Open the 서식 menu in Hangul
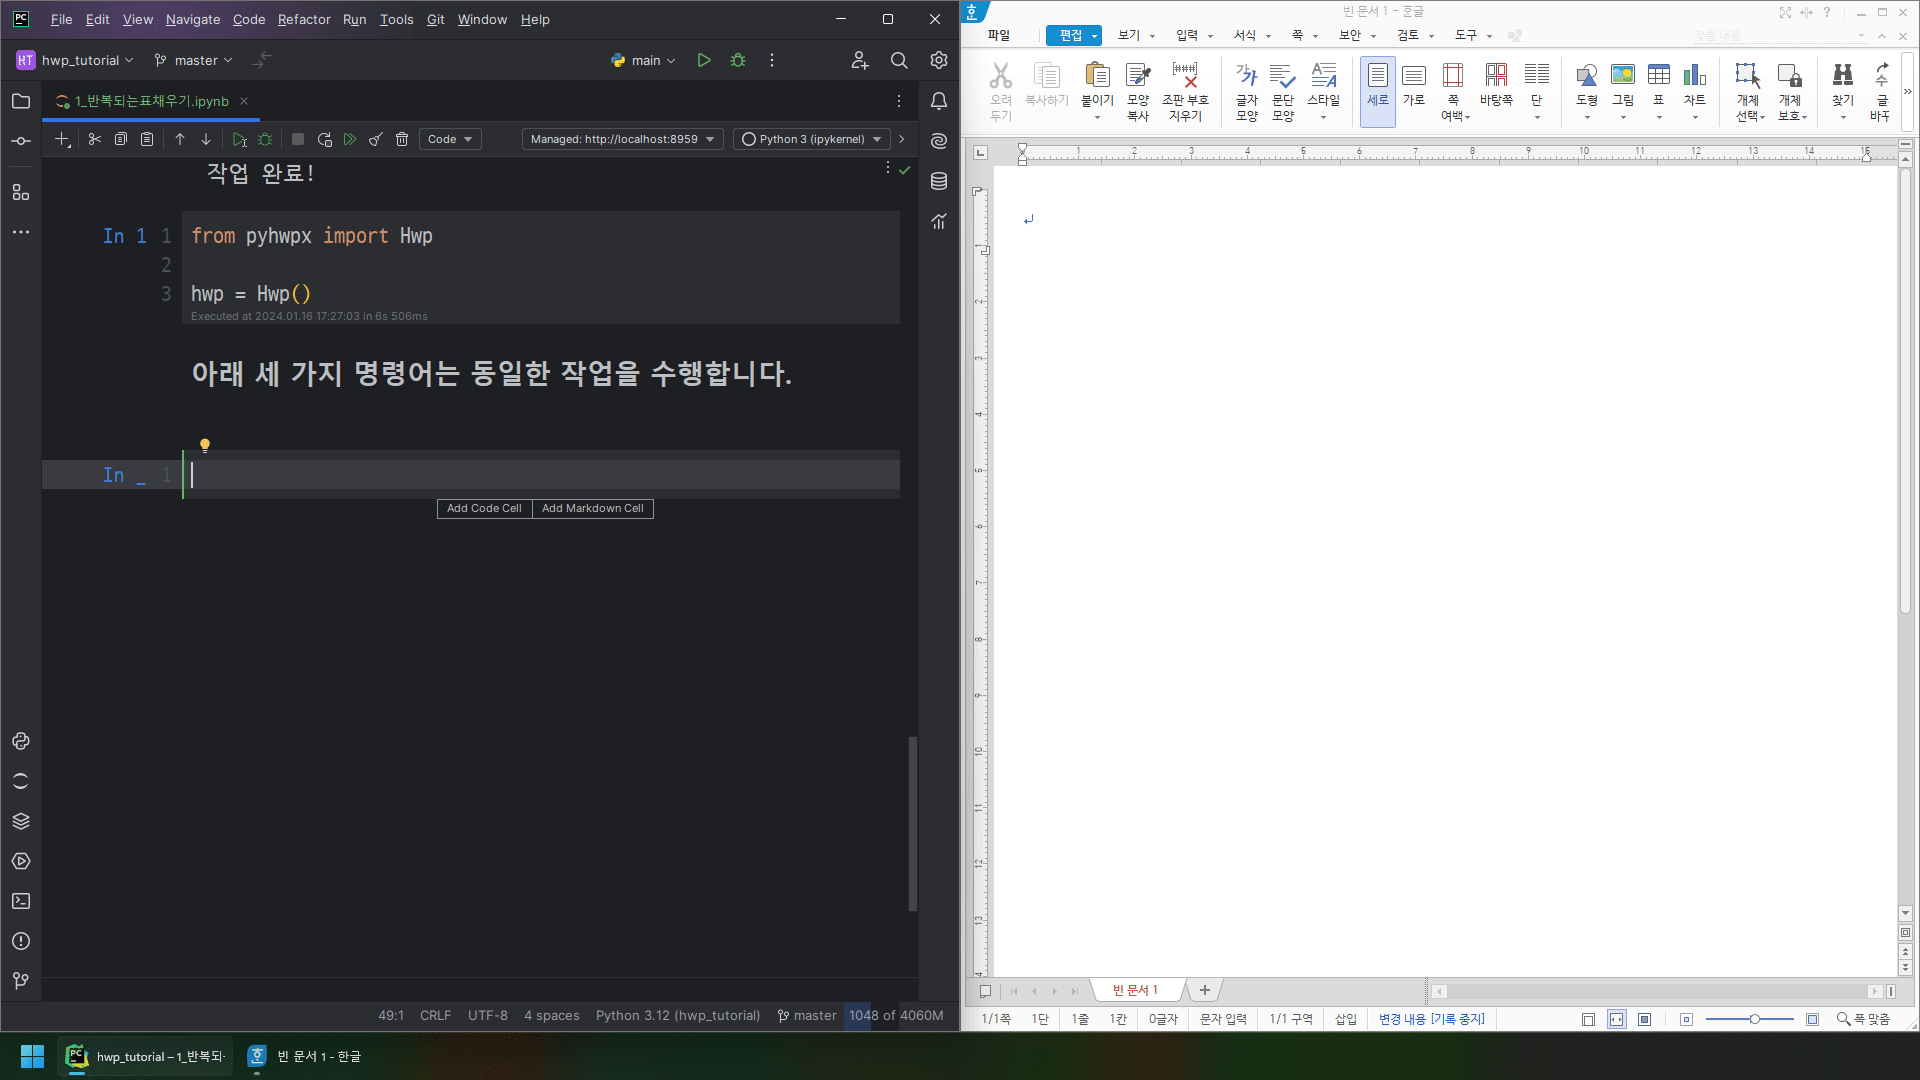The width and height of the screenshot is (1920, 1080). click(x=1244, y=35)
